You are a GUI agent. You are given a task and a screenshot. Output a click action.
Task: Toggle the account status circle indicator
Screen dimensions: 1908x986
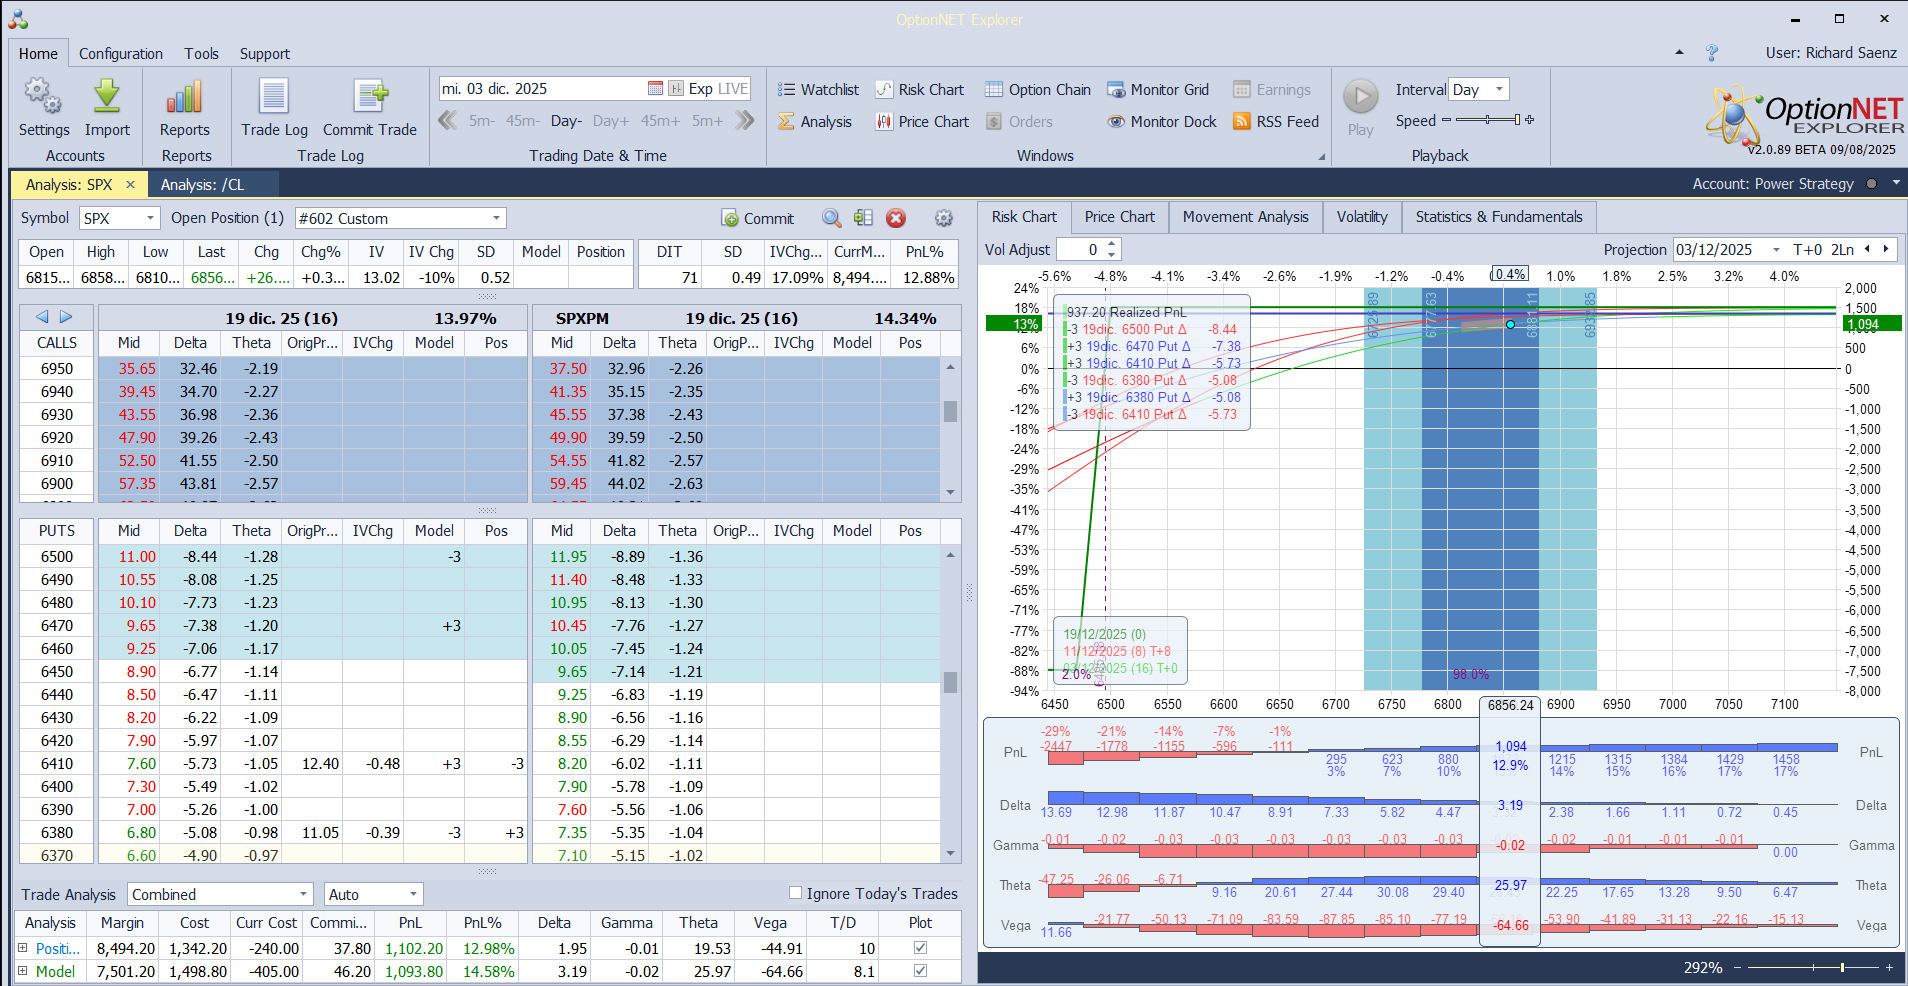tap(1871, 184)
